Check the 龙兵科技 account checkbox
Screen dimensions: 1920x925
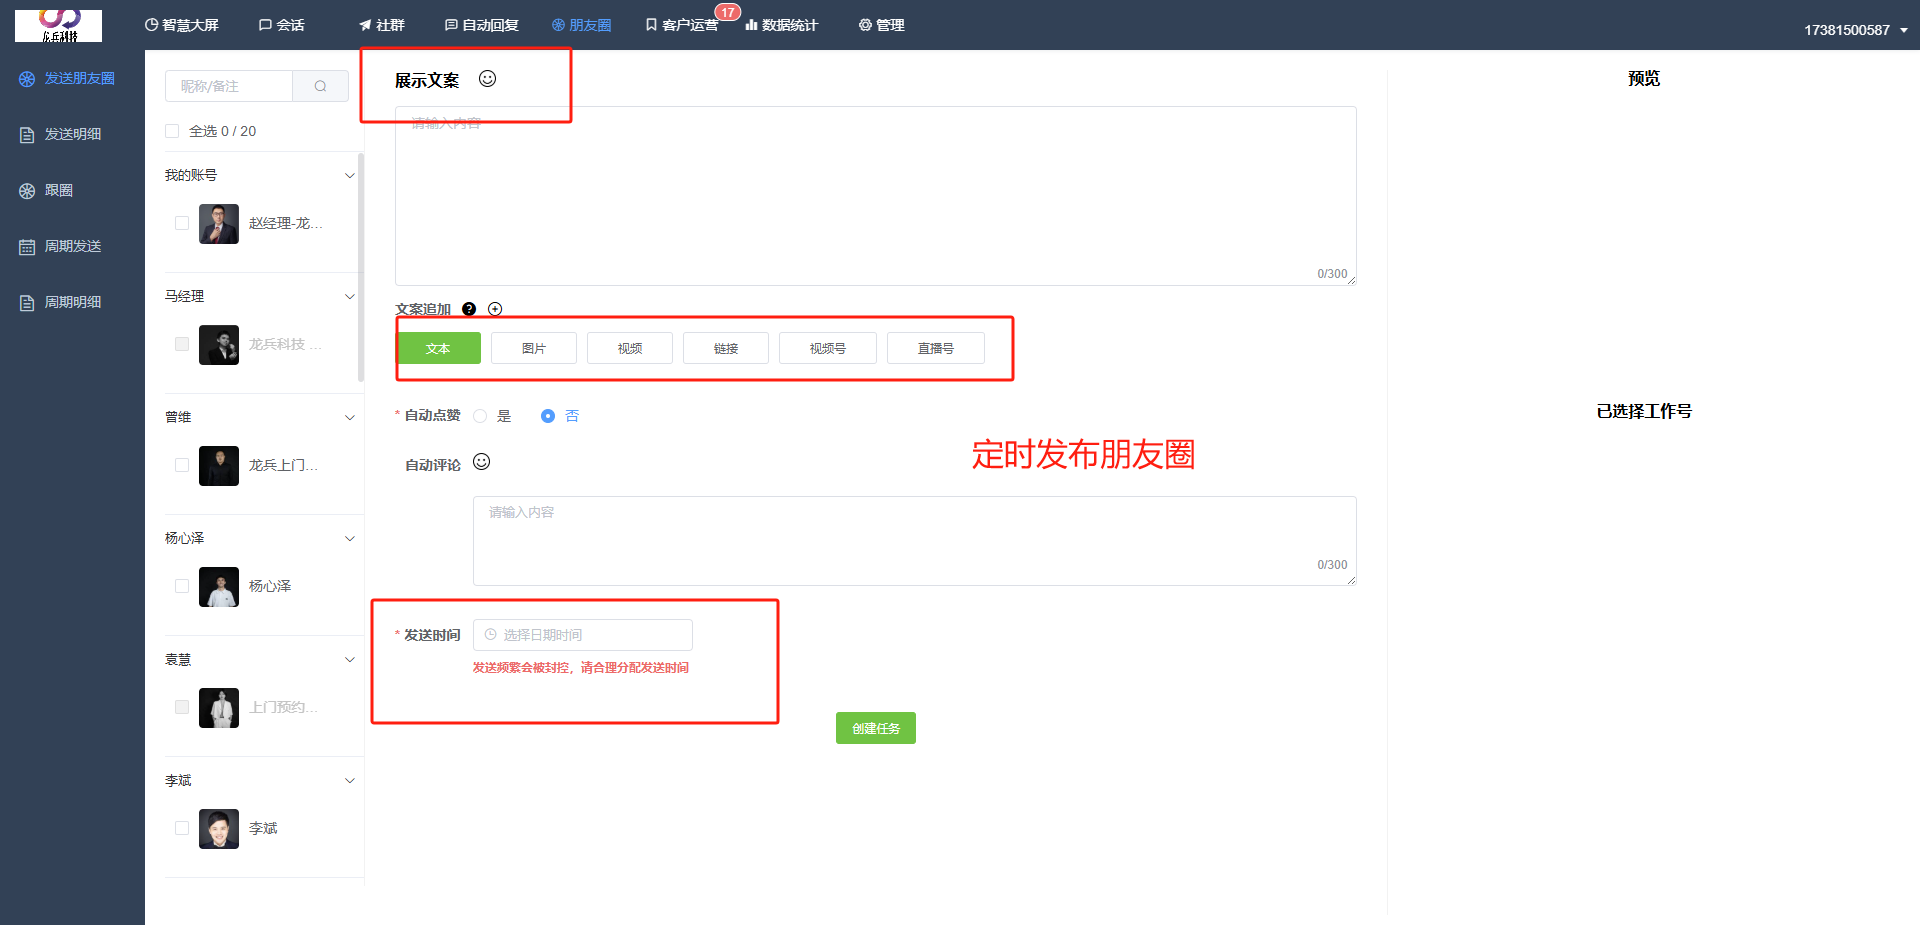tap(182, 344)
